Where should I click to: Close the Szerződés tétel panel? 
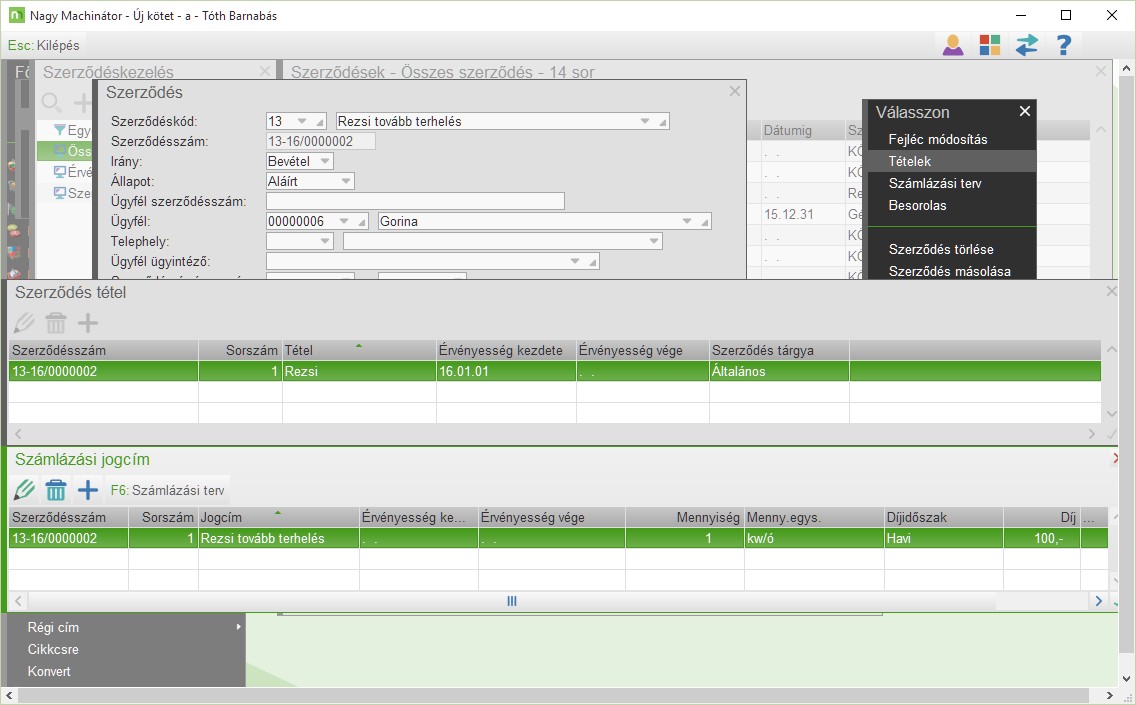1112,291
